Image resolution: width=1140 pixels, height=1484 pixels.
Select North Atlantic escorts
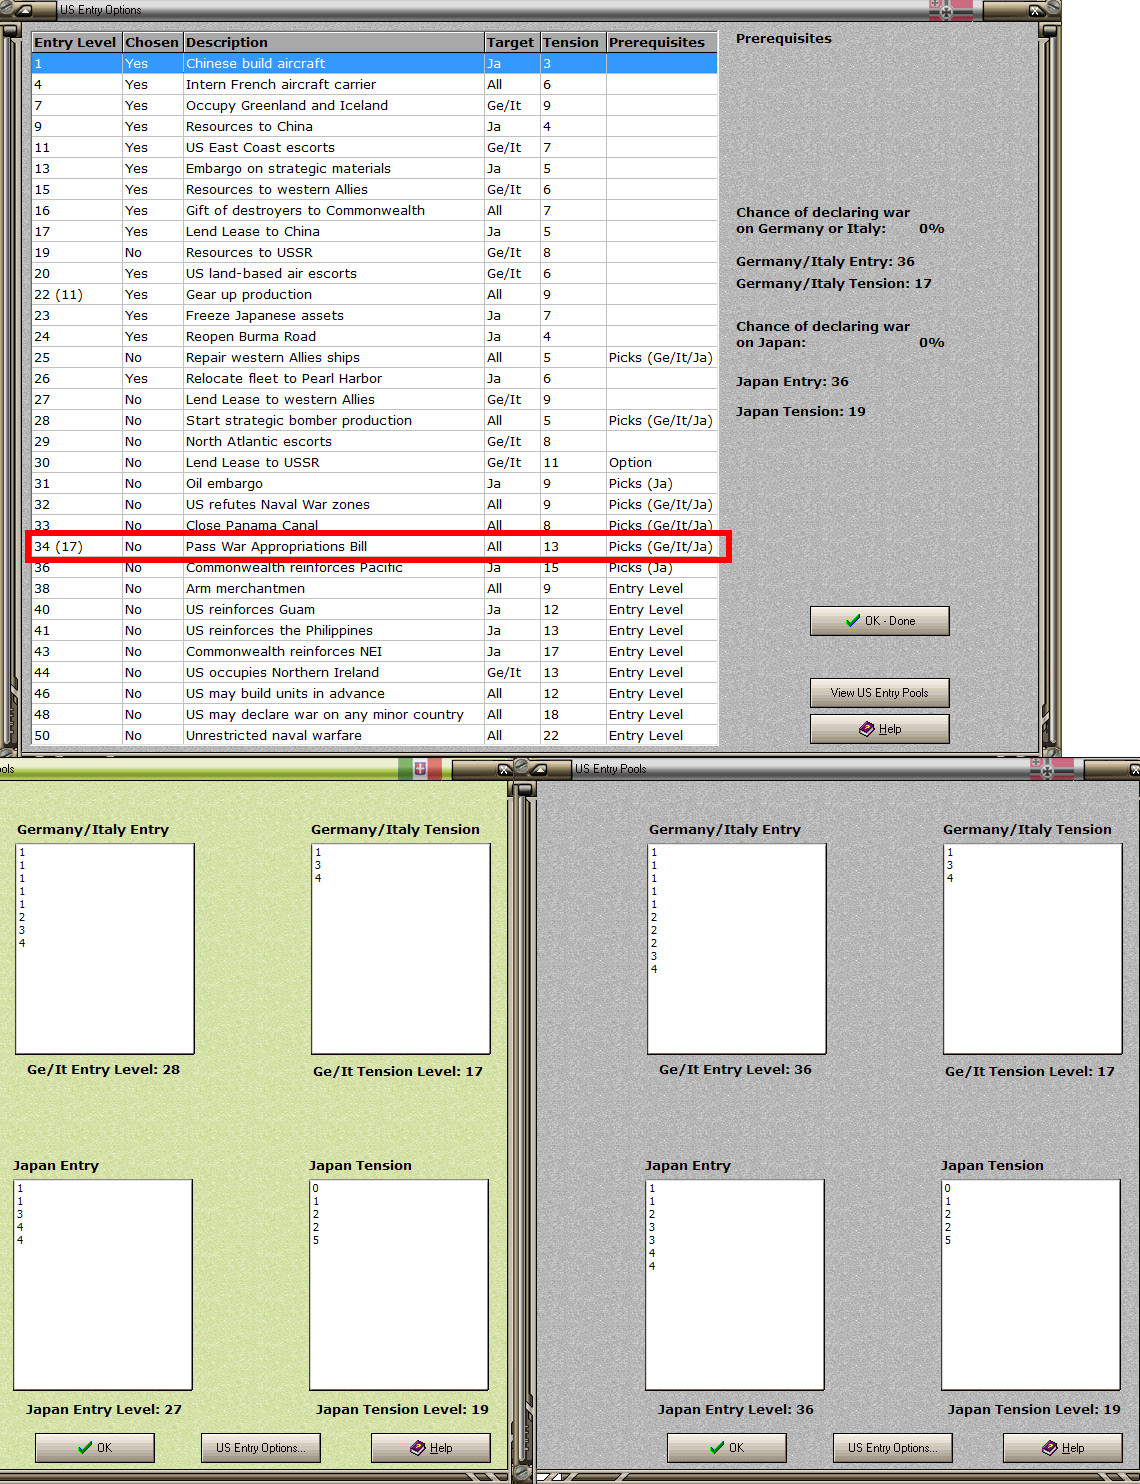374,441
